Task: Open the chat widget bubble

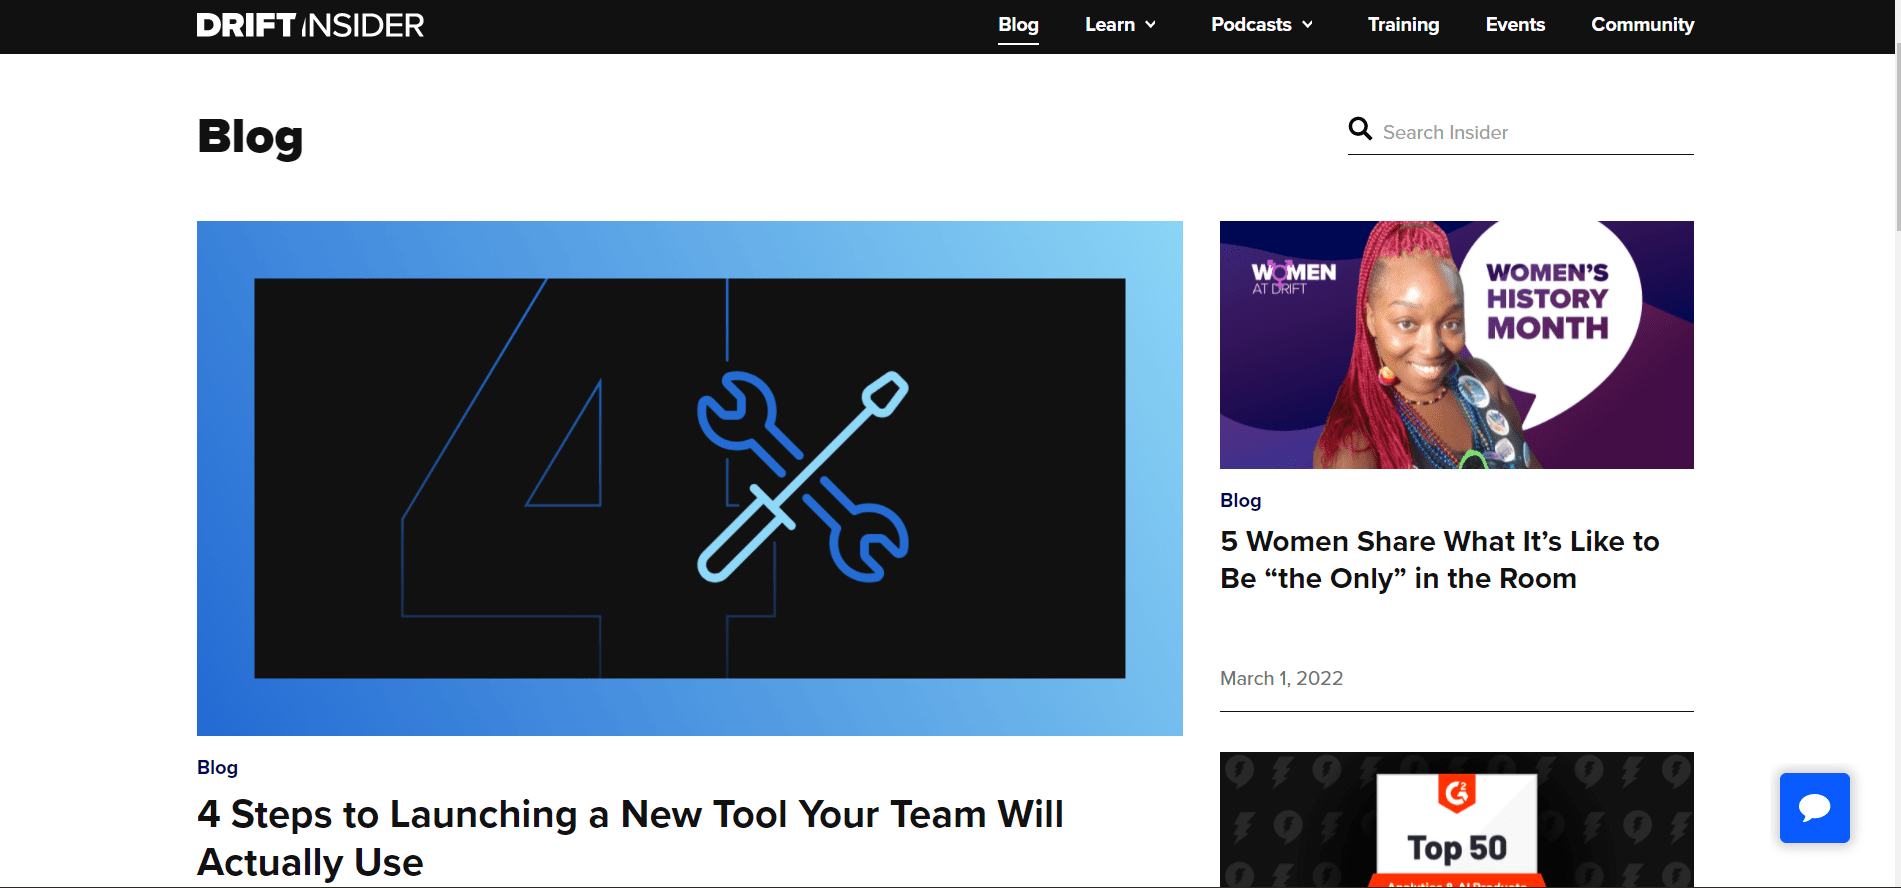Action: pyautogui.click(x=1814, y=808)
